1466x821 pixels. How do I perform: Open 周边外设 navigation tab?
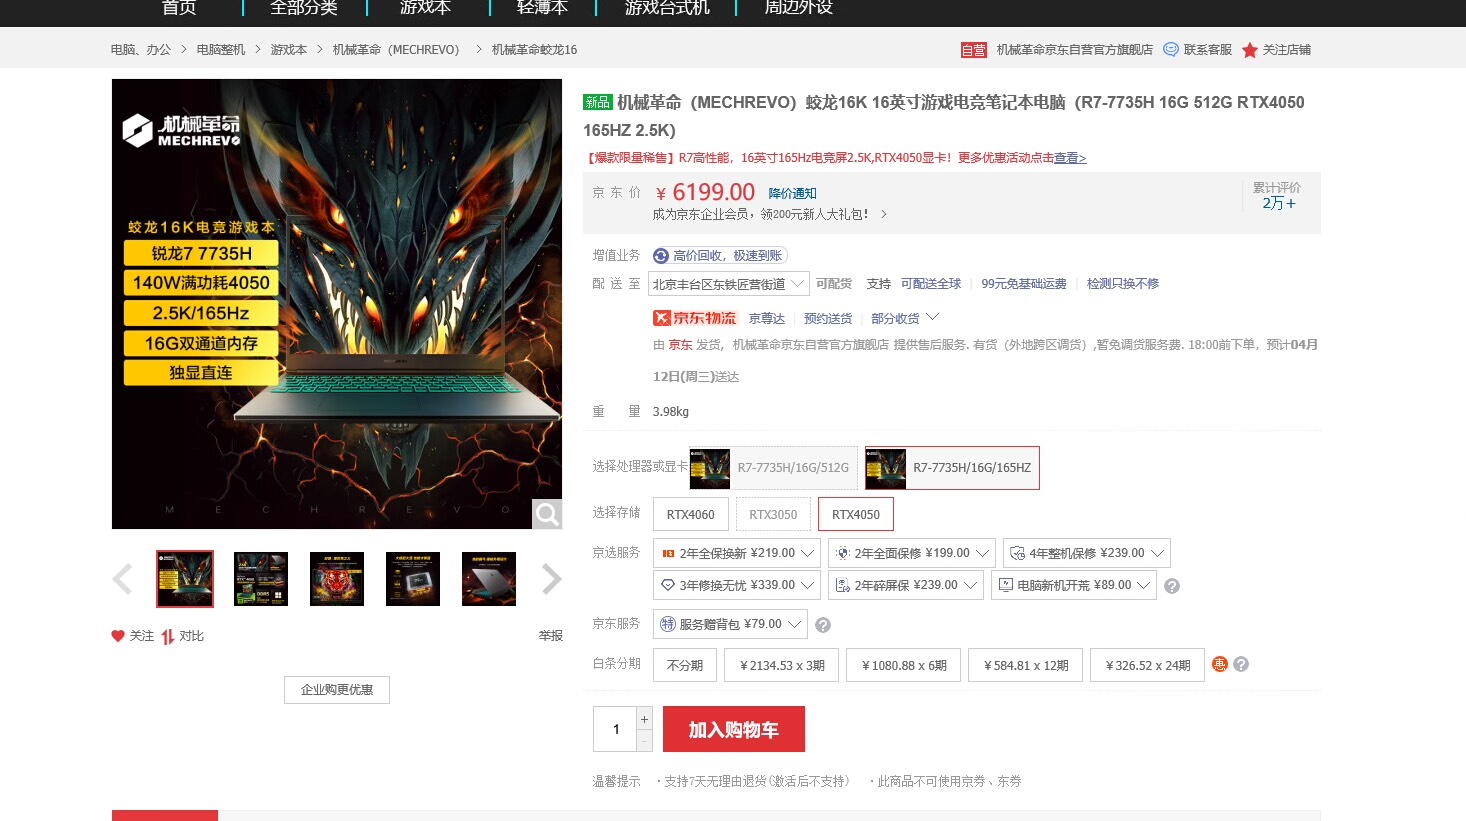[x=799, y=8]
